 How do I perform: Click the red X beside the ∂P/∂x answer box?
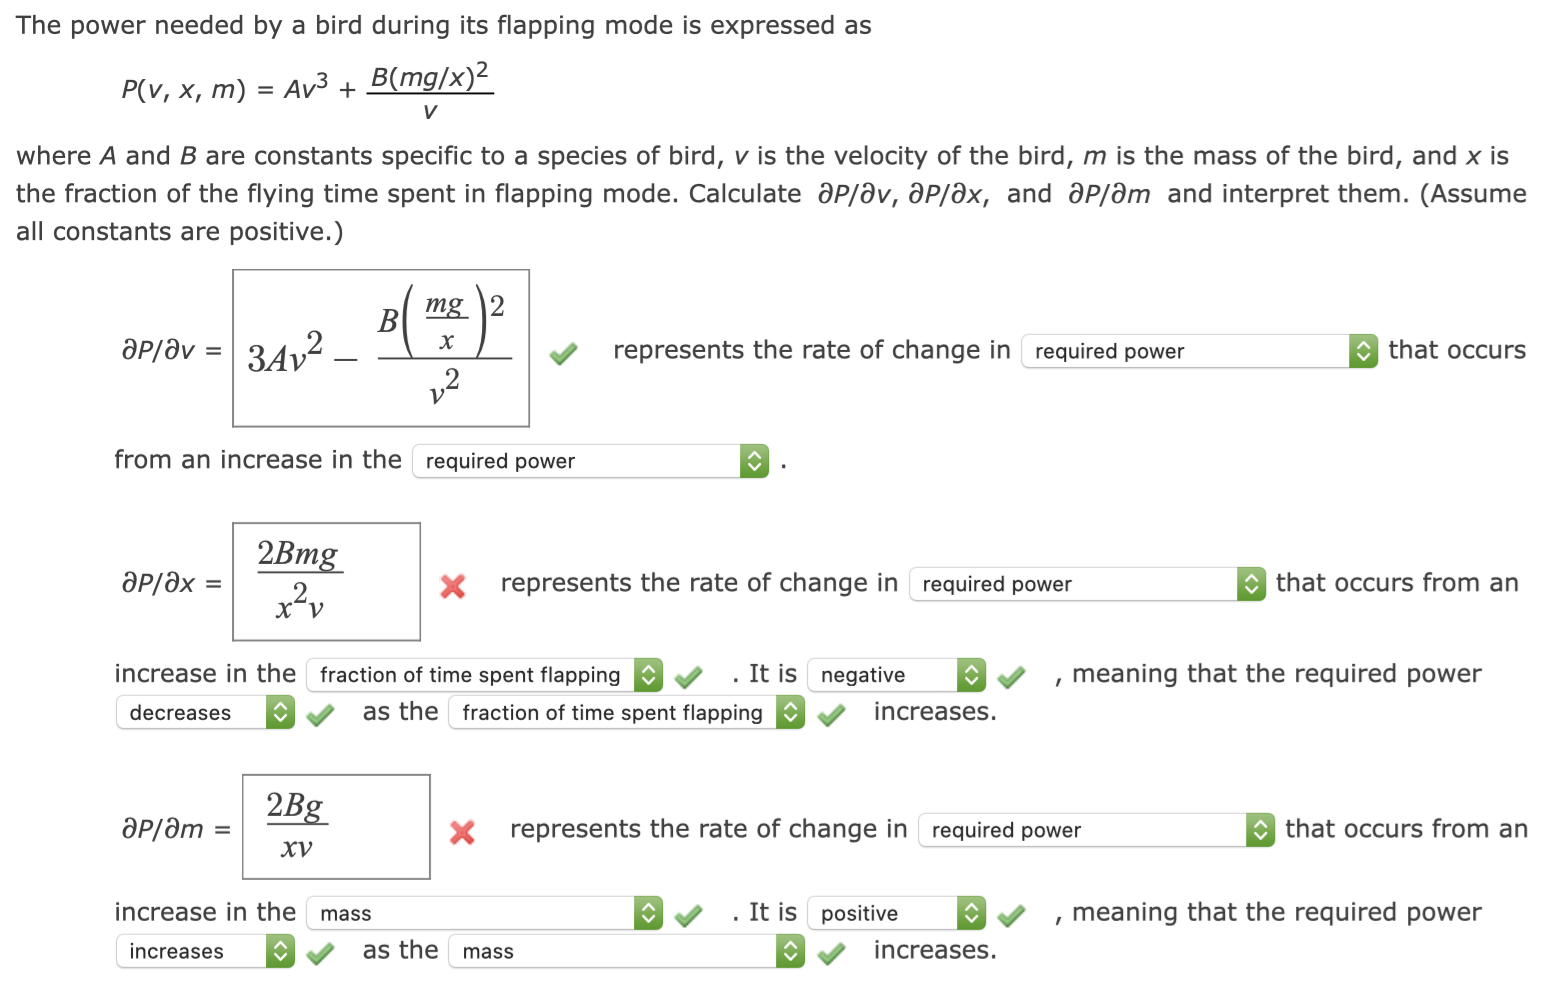click(452, 586)
